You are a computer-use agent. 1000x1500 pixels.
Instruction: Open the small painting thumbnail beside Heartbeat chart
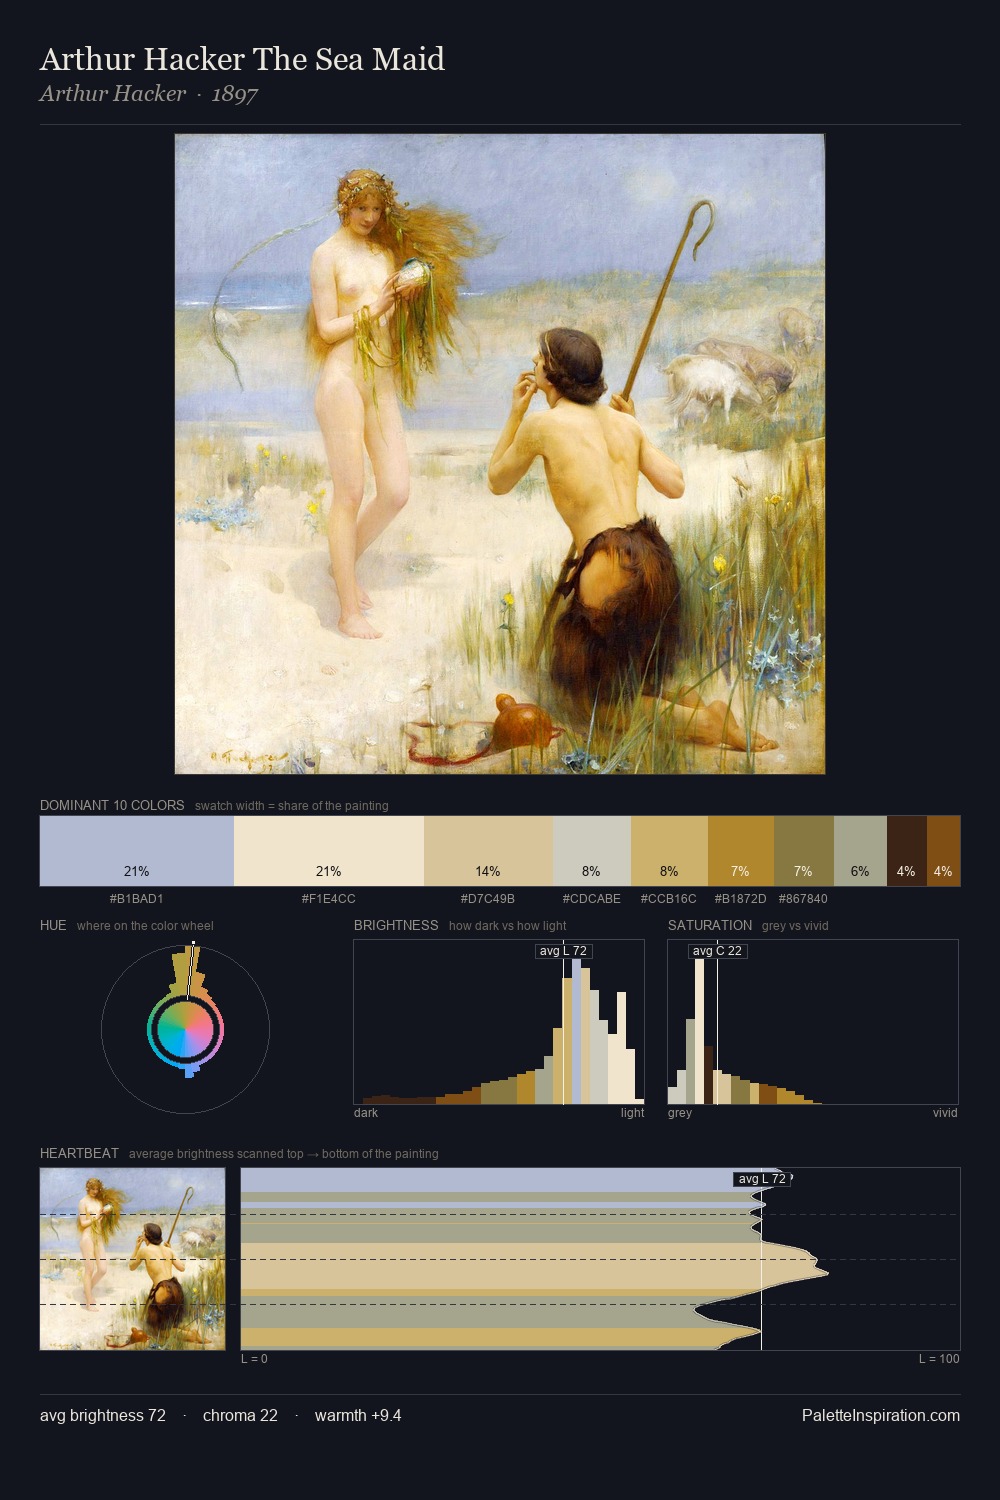tap(132, 1259)
